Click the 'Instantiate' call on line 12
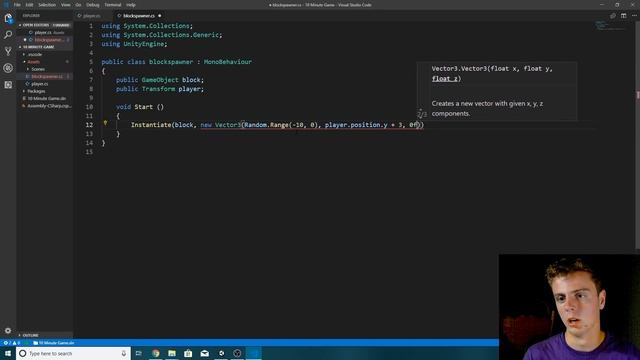The height and width of the screenshot is (360, 640). point(151,125)
